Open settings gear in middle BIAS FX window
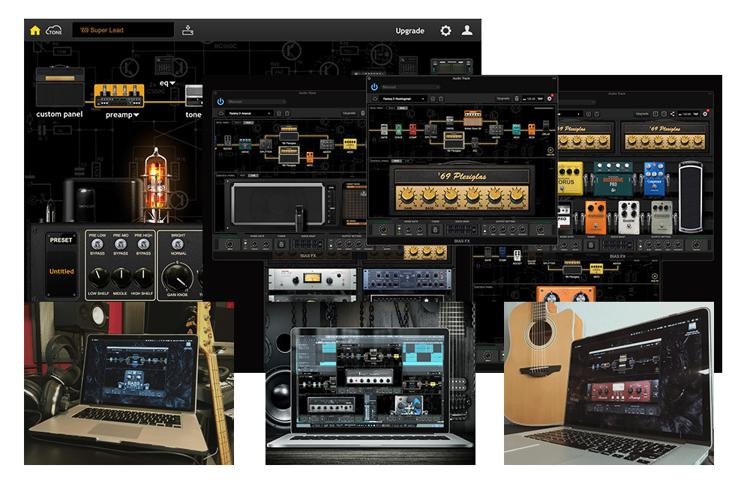This screenshot has width=750, height=486. (x=550, y=99)
